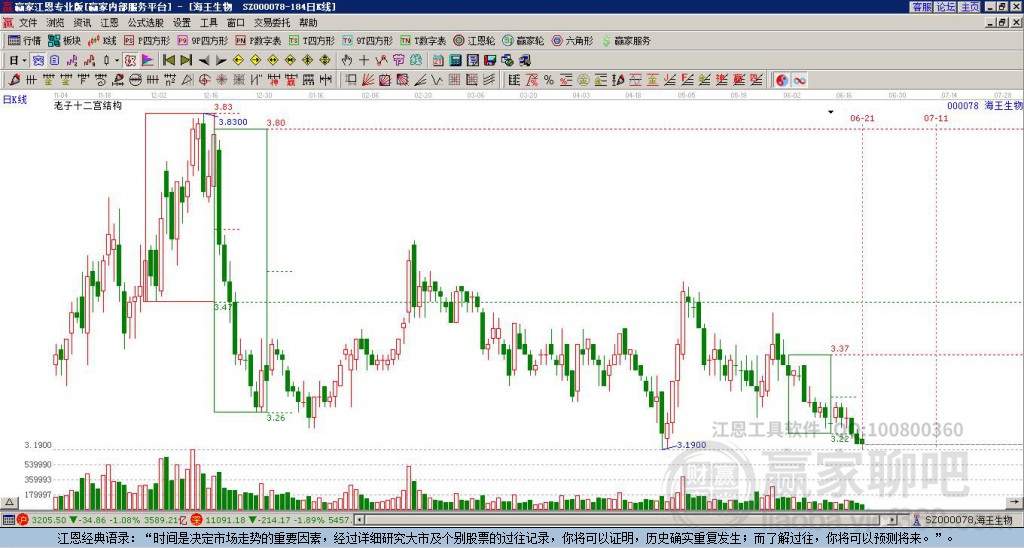Click the save diskette icon

[490, 61]
